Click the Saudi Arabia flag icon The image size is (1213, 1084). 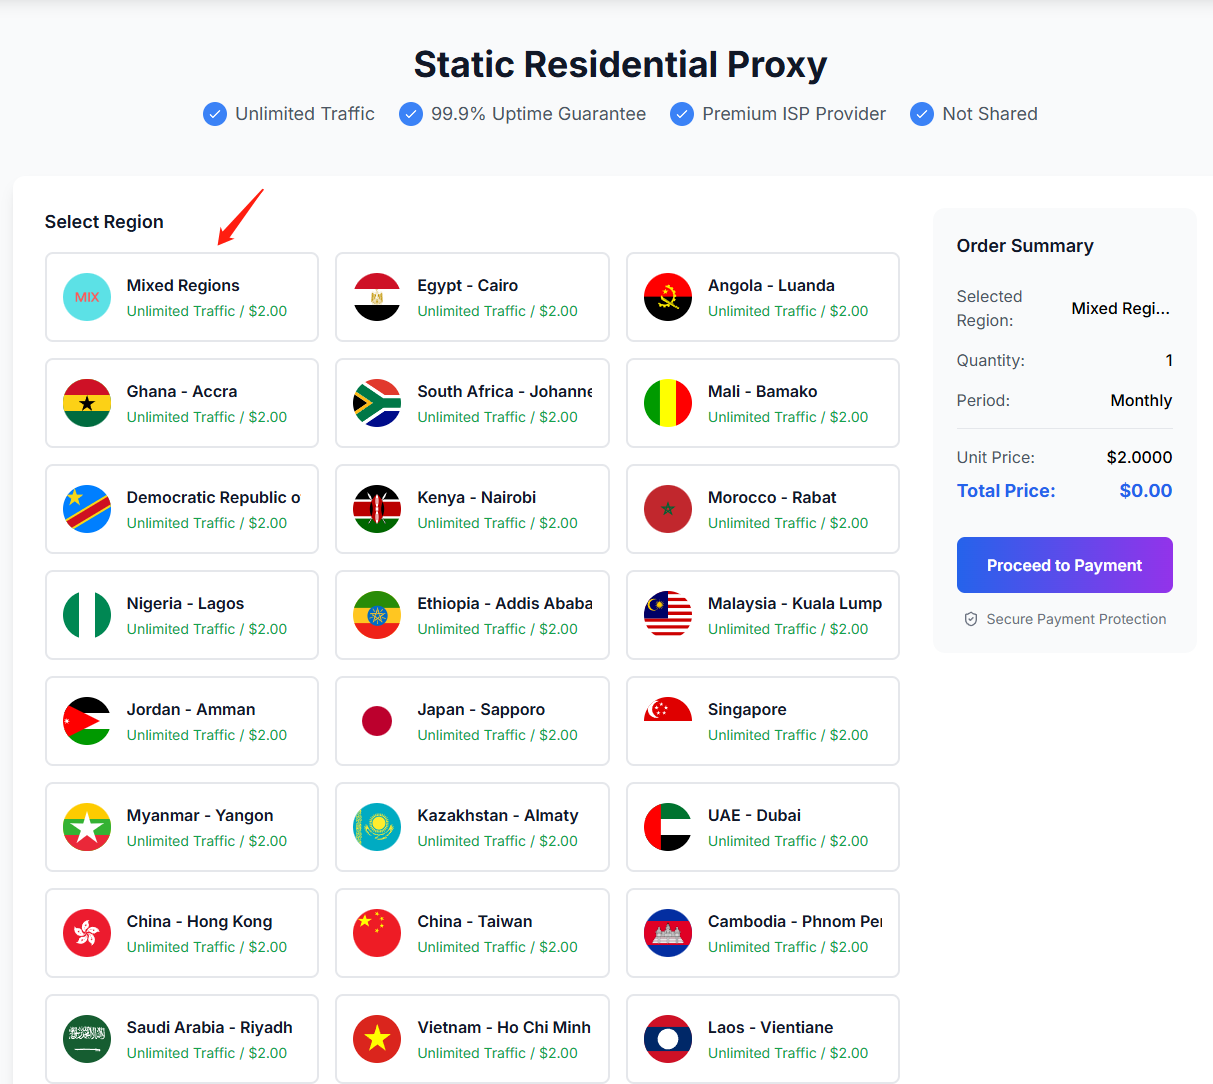pyautogui.click(x=87, y=1039)
